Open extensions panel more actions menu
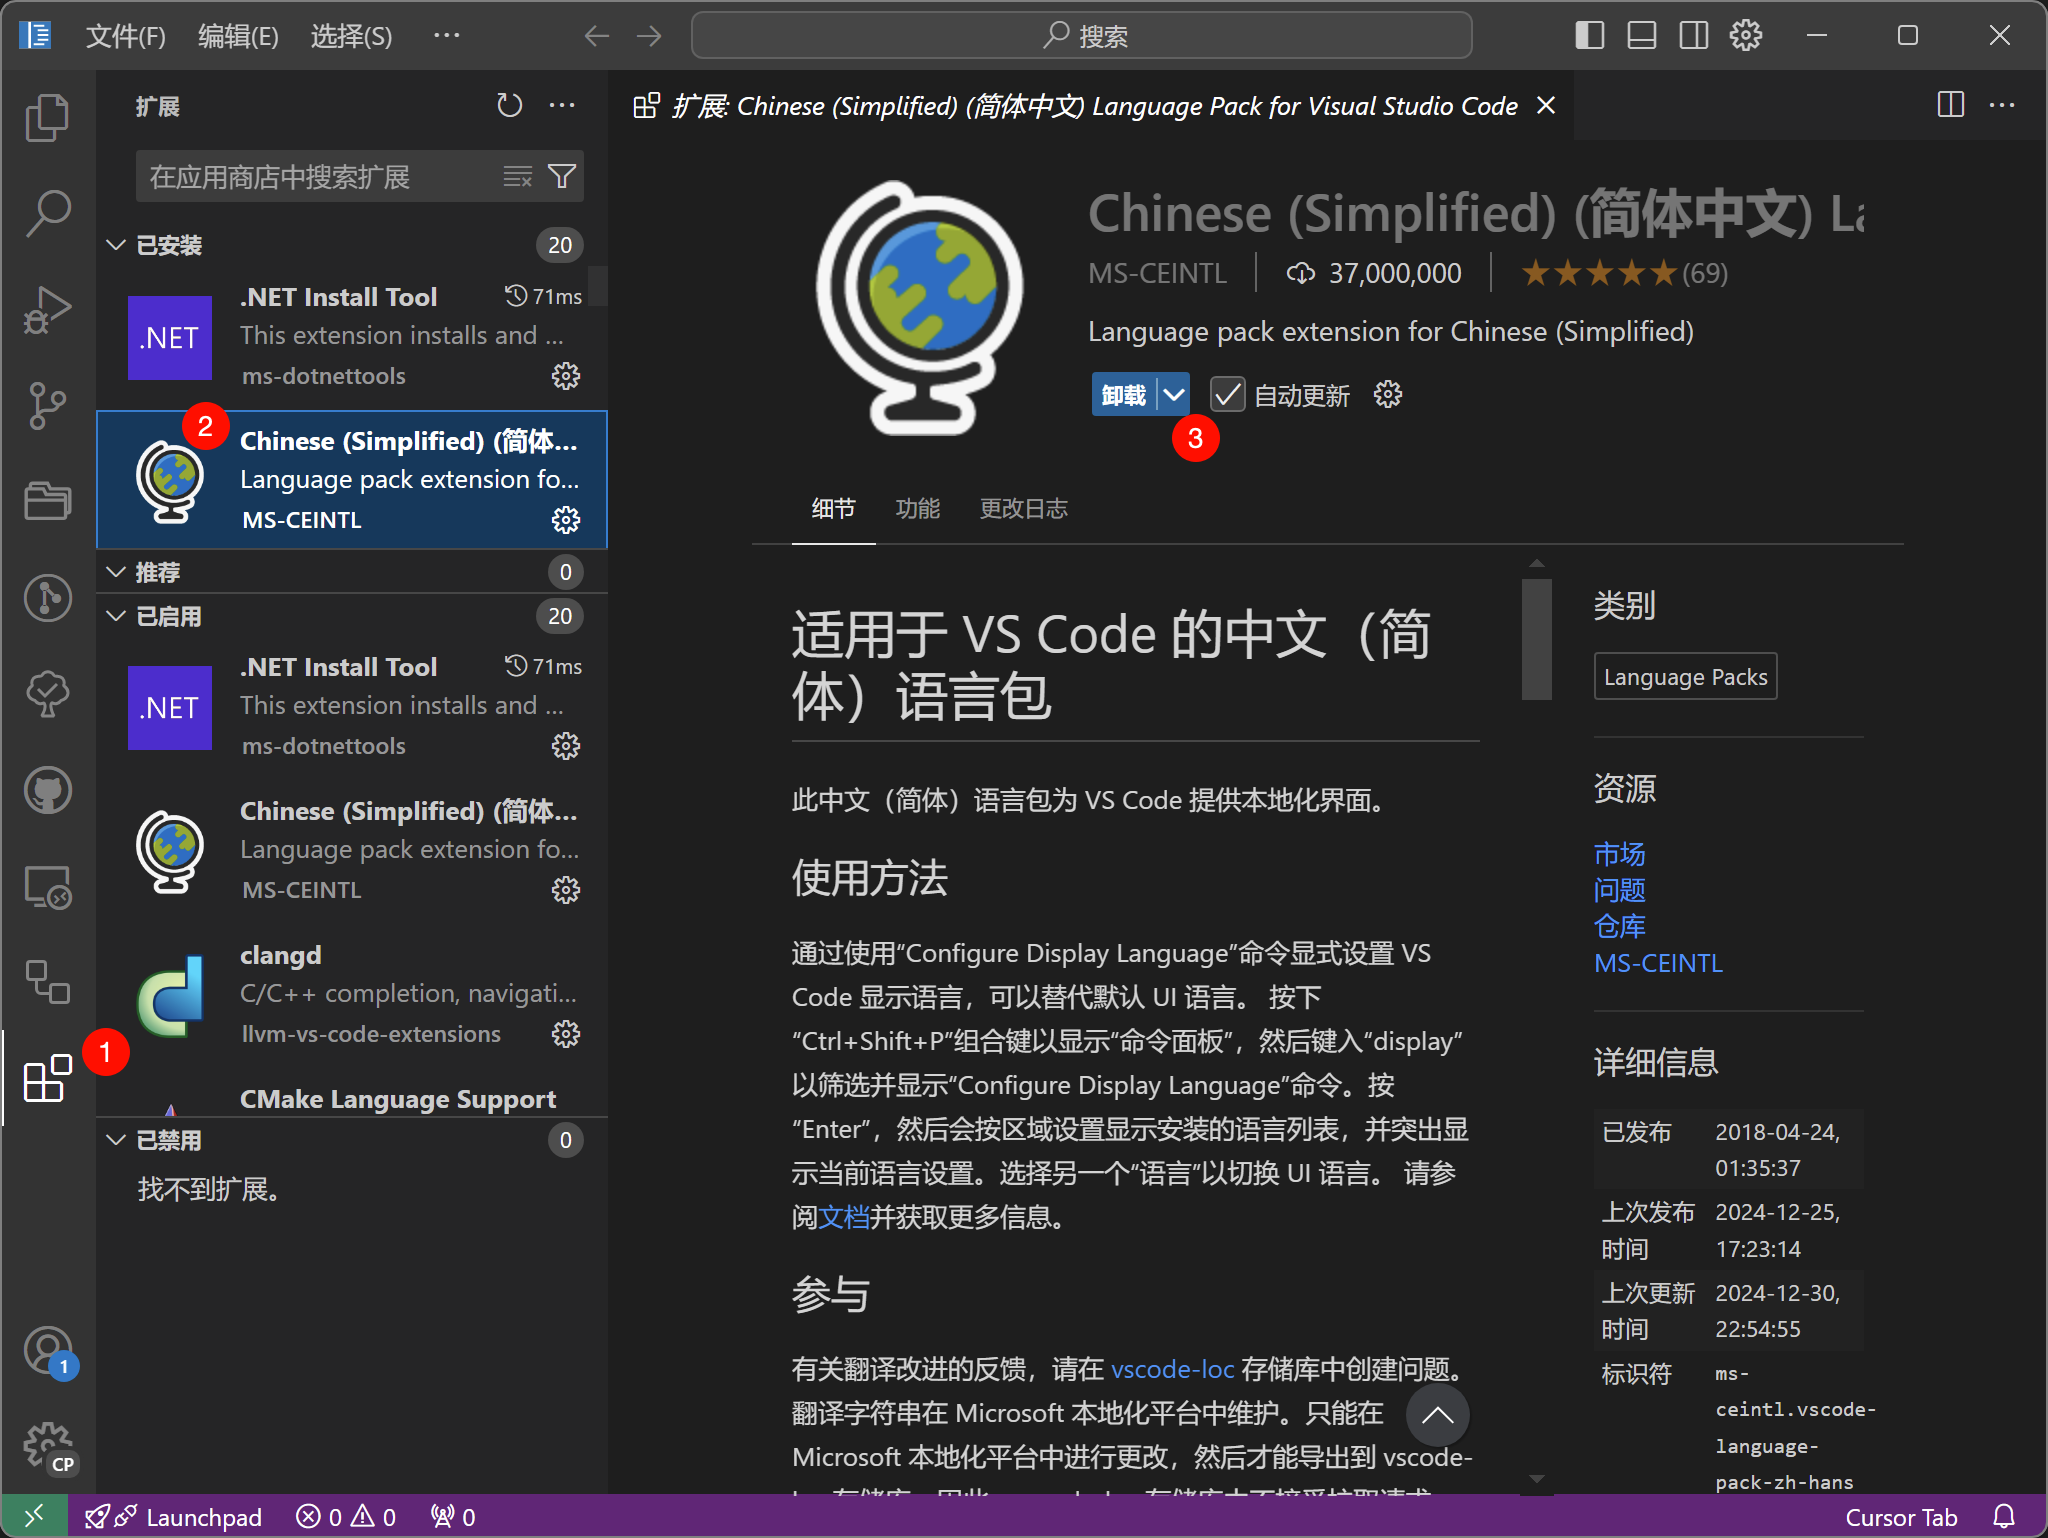The image size is (2048, 1538). click(x=562, y=105)
